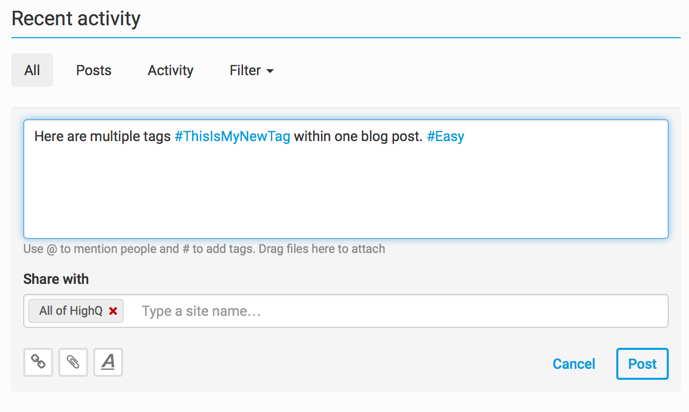This screenshot has height=412, width=689.
Task: Click the paperclip attach file icon
Action: point(73,362)
